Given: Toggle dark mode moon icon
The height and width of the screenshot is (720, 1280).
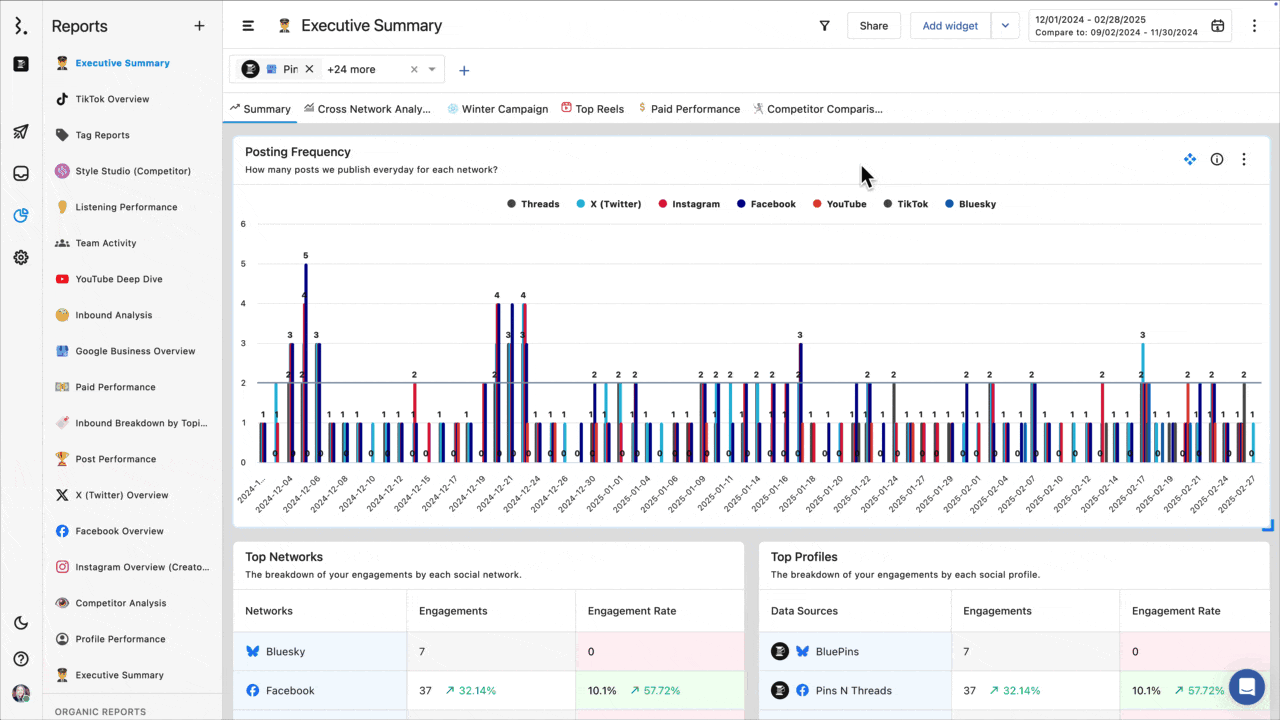Looking at the screenshot, I should pyautogui.click(x=21, y=623).
